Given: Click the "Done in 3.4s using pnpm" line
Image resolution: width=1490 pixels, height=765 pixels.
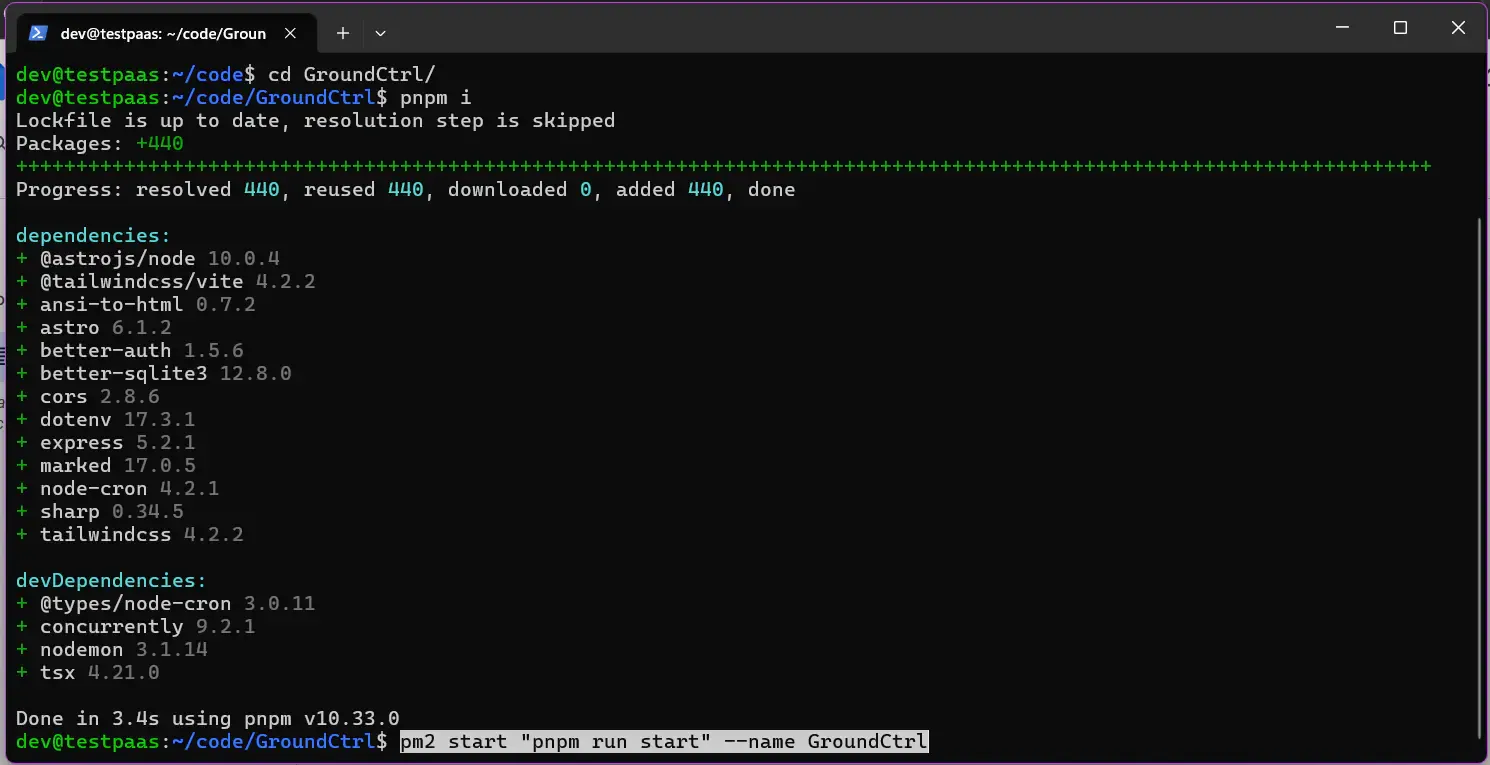Looking at the screenshot, I should coord(207,719).
